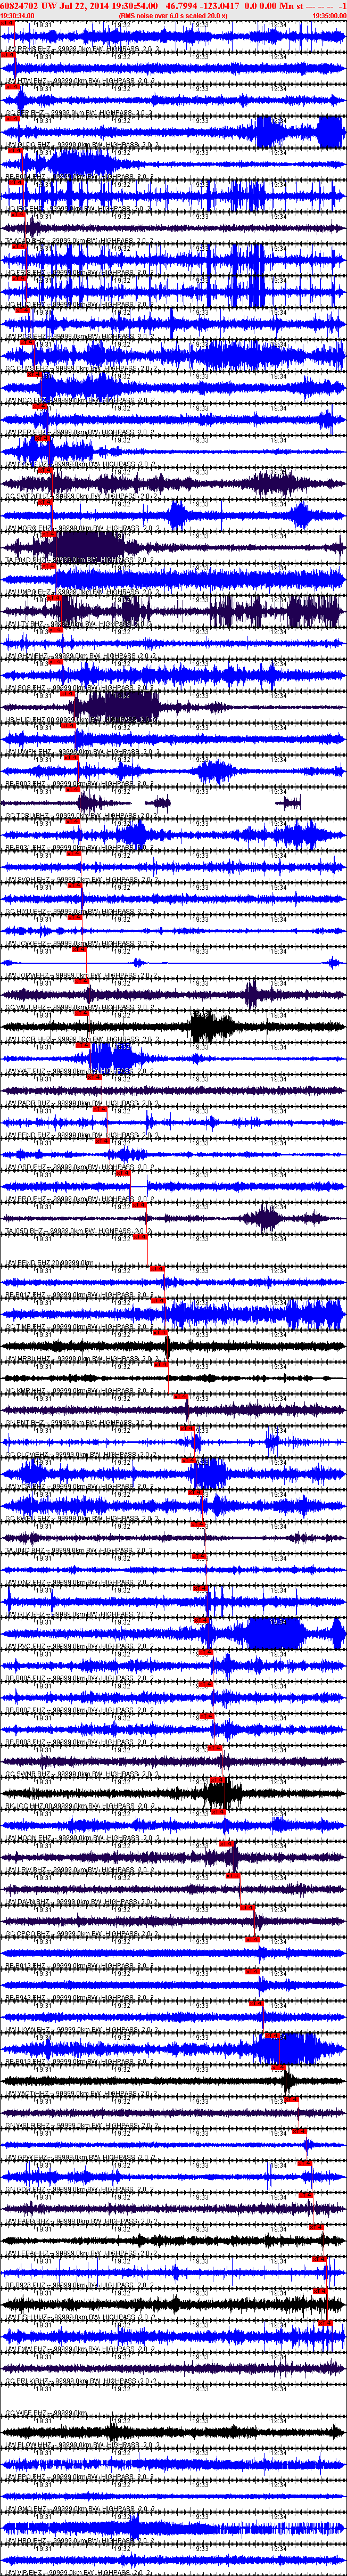Click the start time label 19:30:34.00
The image size is (347, 2576).
click(x=17, y=16)
